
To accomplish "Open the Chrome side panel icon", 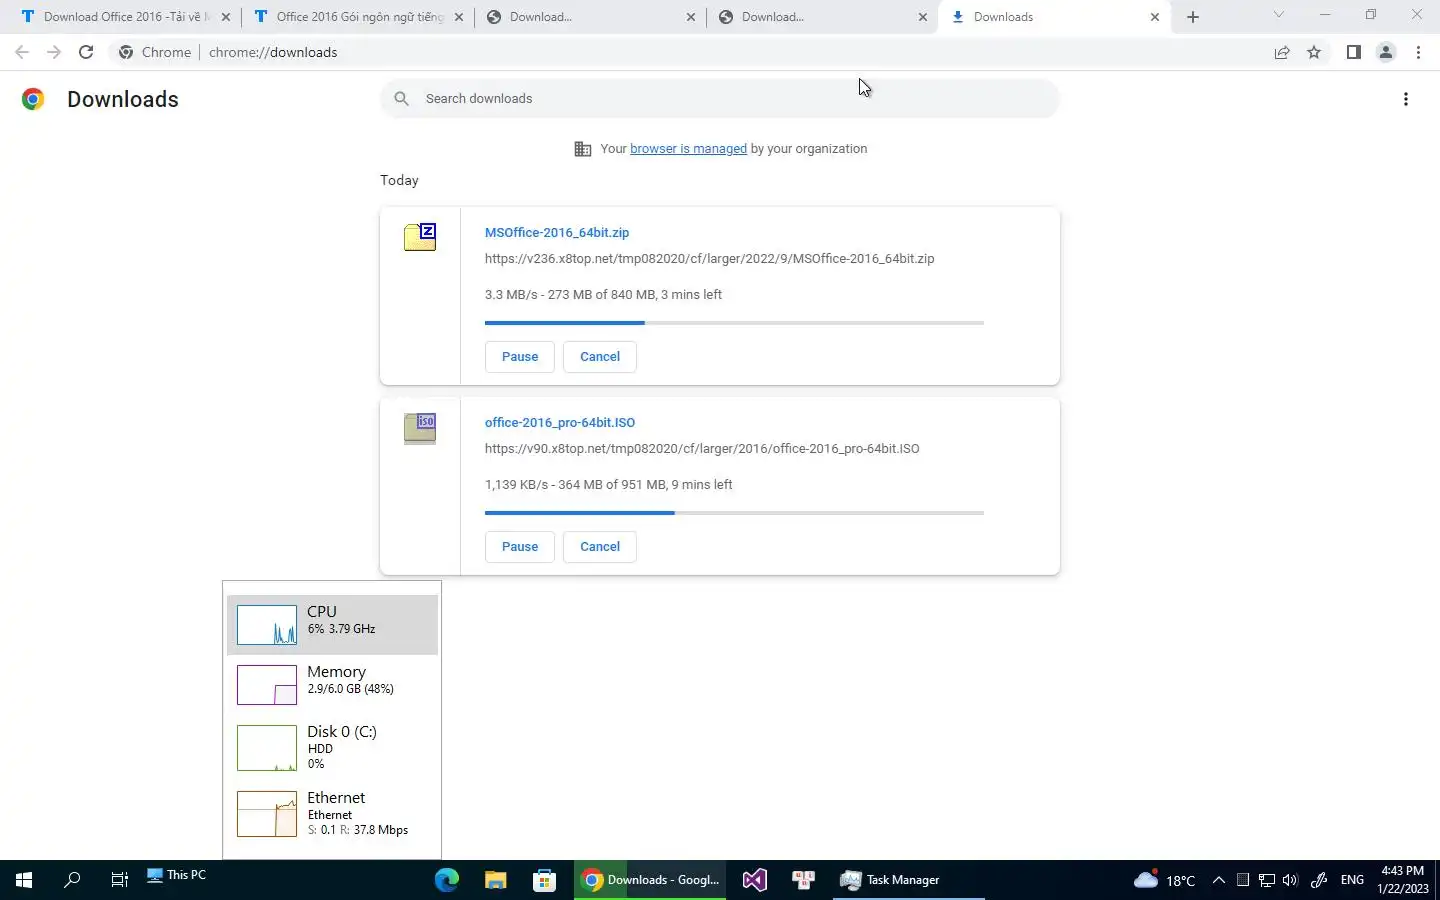I will click(x=1353, y=52).
